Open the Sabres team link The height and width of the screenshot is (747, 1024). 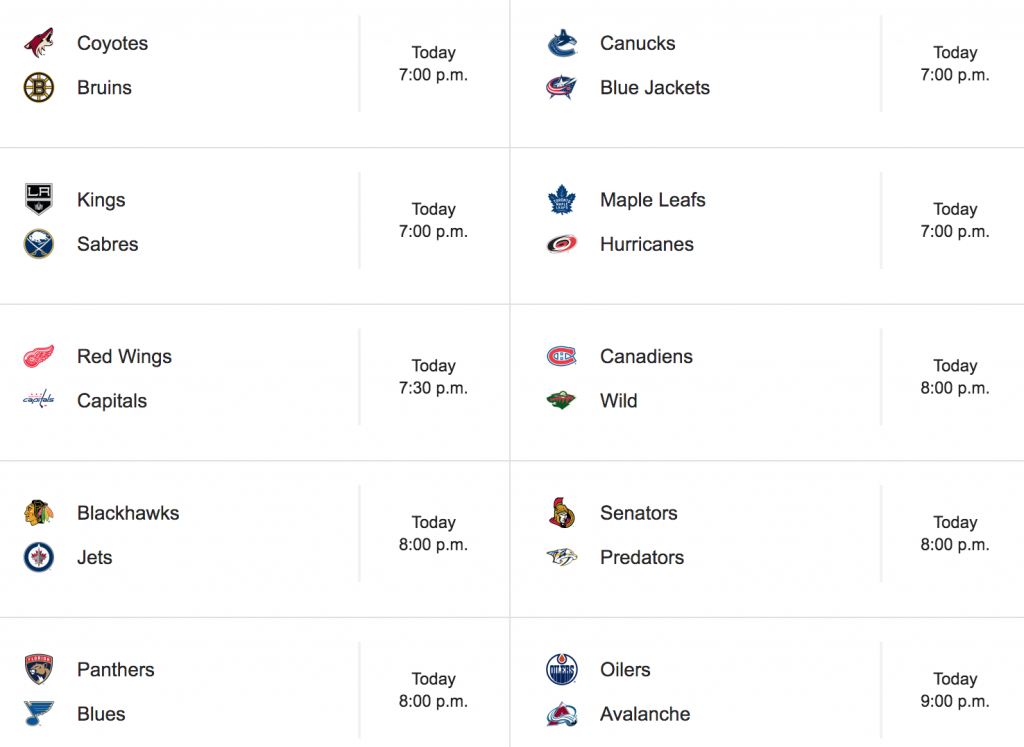(x=108, y=244)
